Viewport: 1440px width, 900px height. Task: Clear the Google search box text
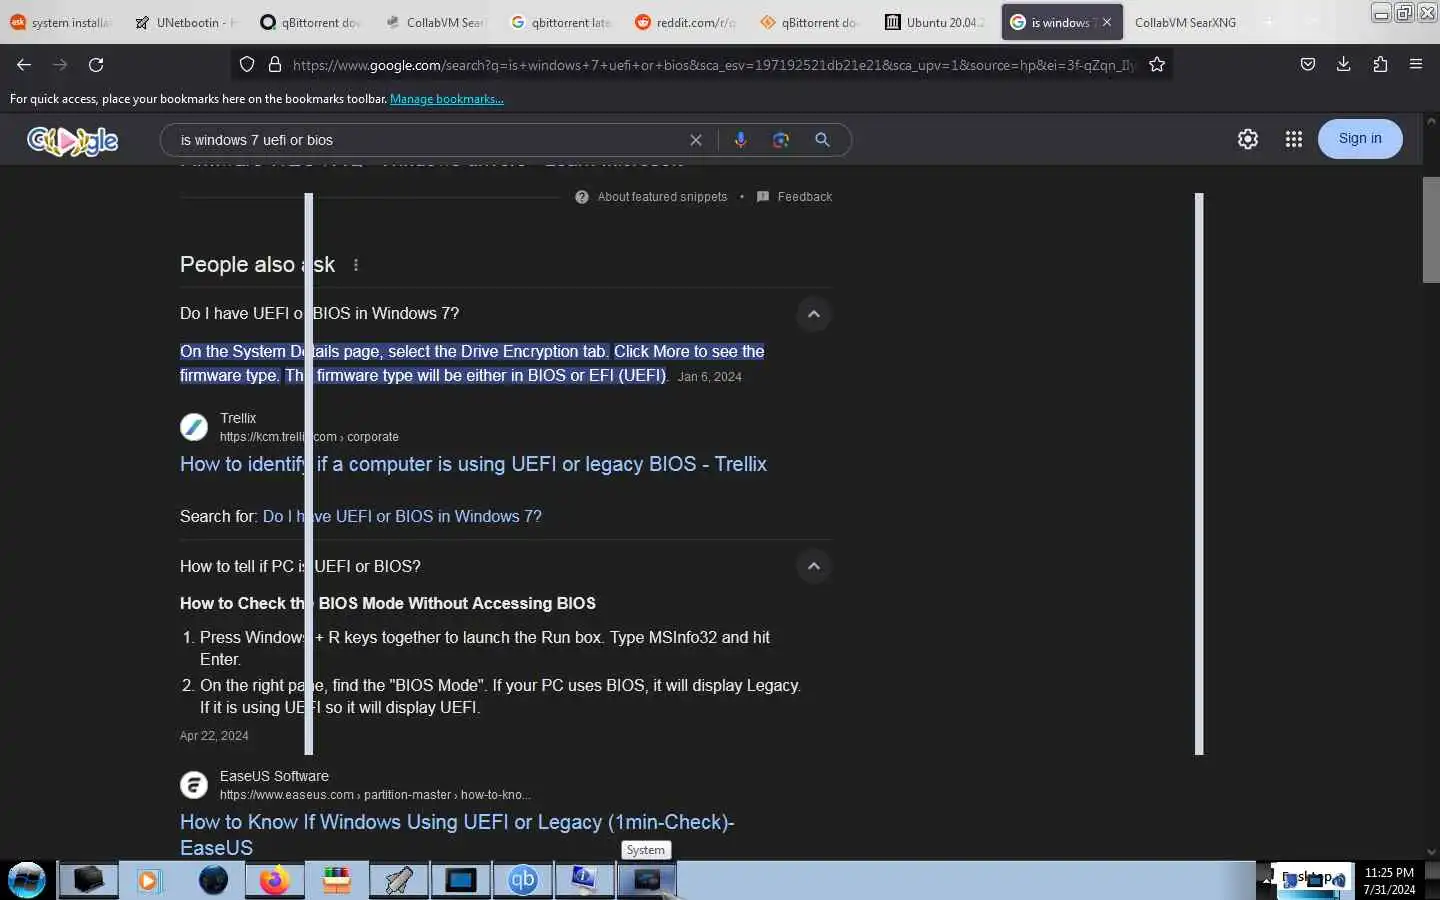click(696, 140)
